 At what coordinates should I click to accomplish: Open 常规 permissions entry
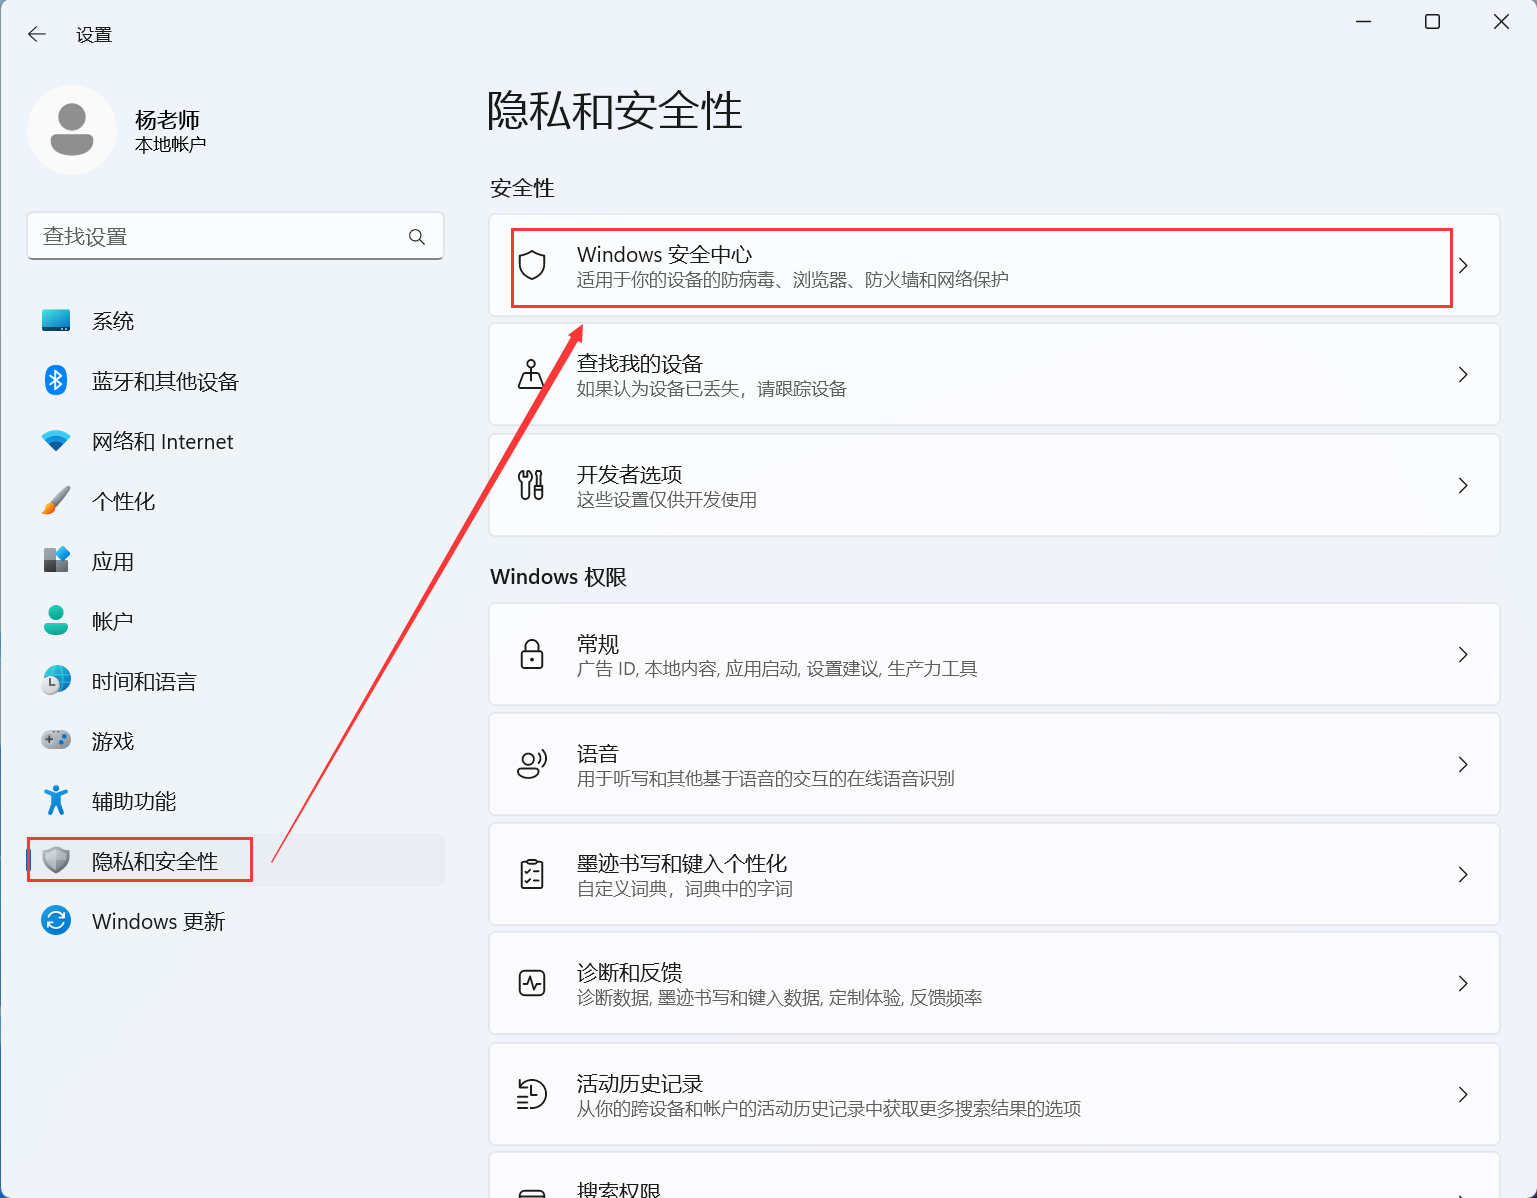[x=994, y=654]
